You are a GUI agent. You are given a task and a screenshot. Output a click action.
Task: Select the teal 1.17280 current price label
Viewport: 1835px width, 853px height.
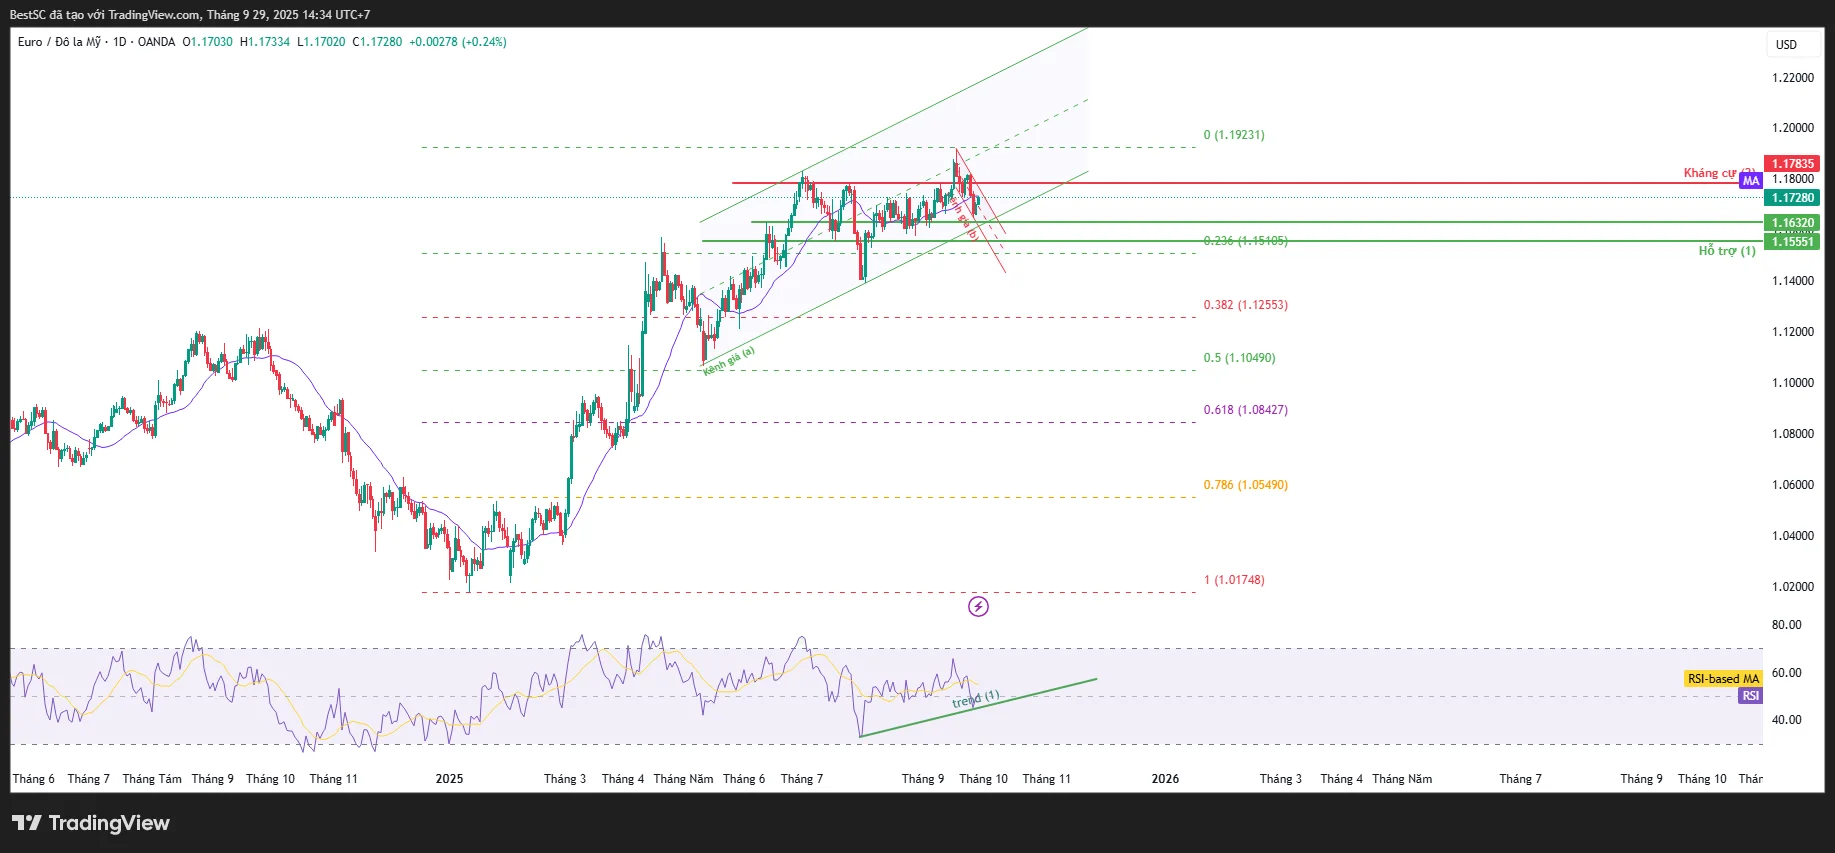(x=1792, y=198)
